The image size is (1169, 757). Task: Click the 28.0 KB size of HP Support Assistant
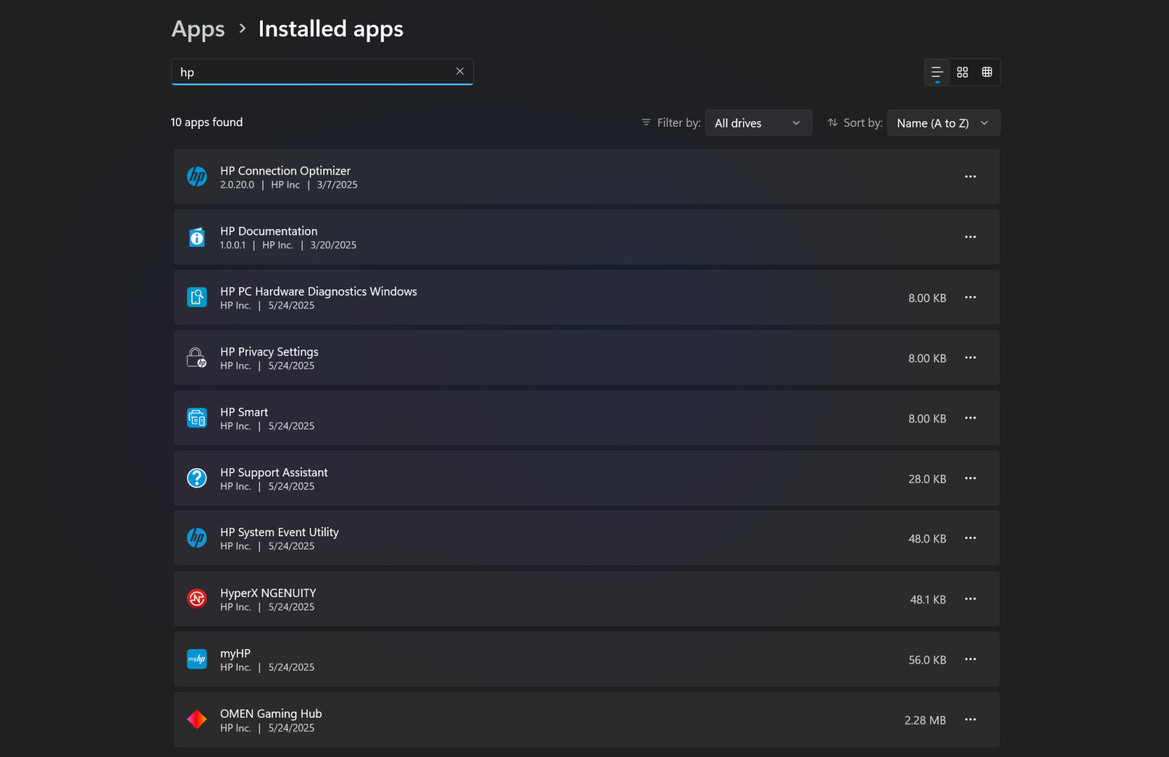point(927,479)
